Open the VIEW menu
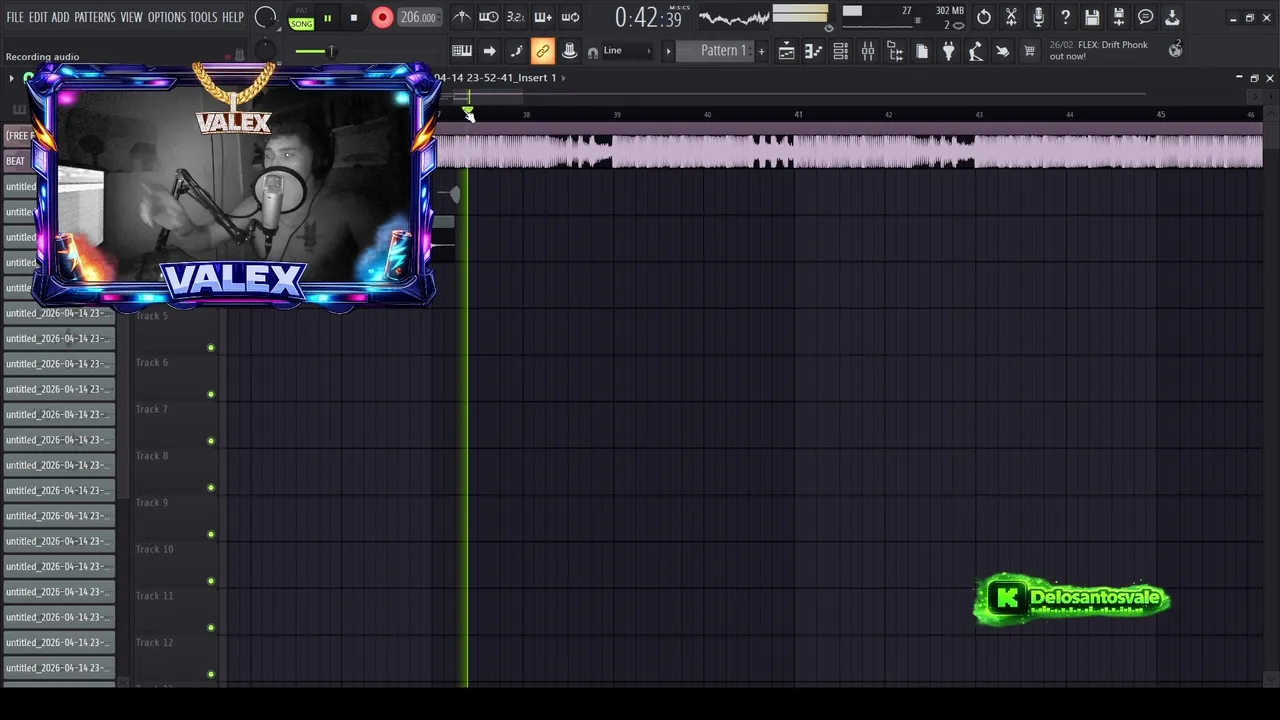The height and width of the screenshot is (720, 1280). (132, 18)
